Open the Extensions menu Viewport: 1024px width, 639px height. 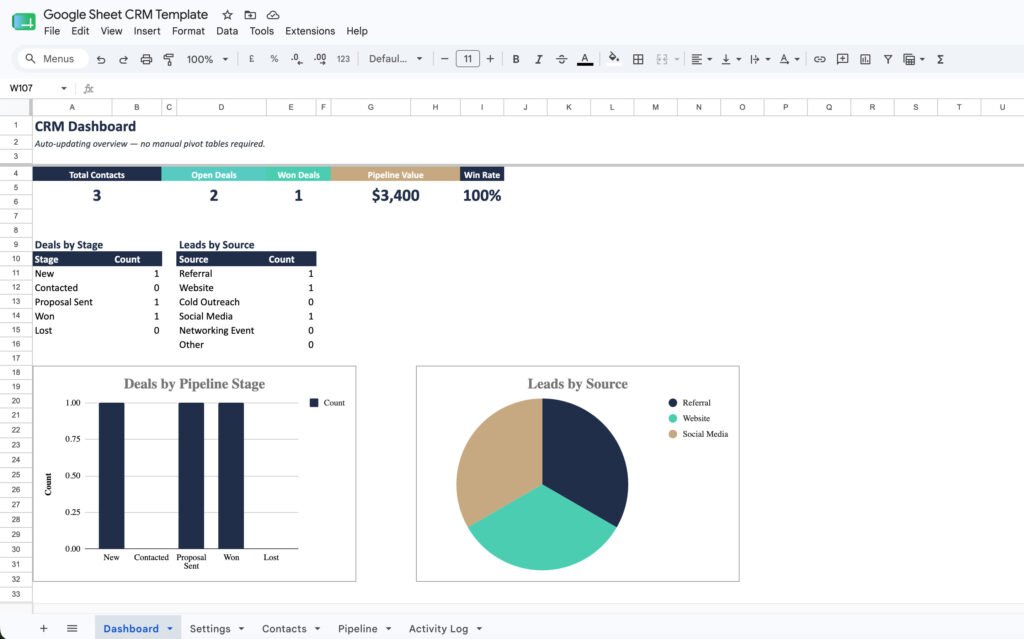coord(310,31)
